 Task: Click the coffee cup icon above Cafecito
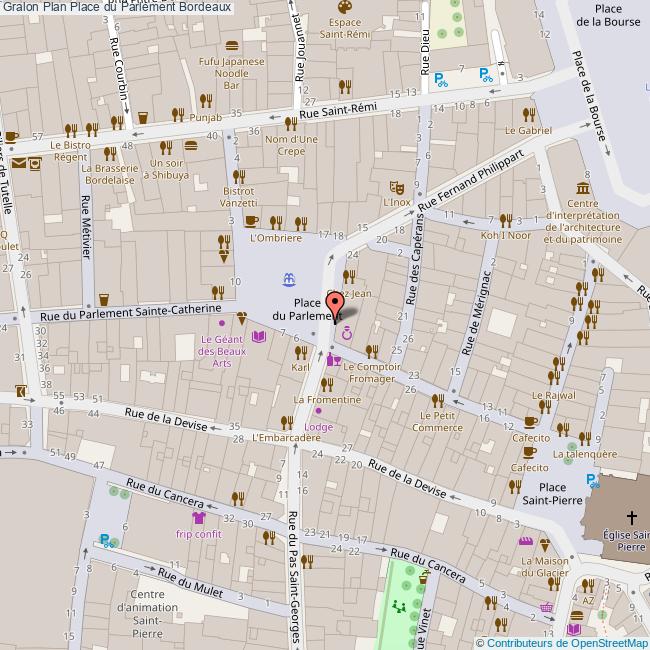pyautogui.click(x=529, y=421)
